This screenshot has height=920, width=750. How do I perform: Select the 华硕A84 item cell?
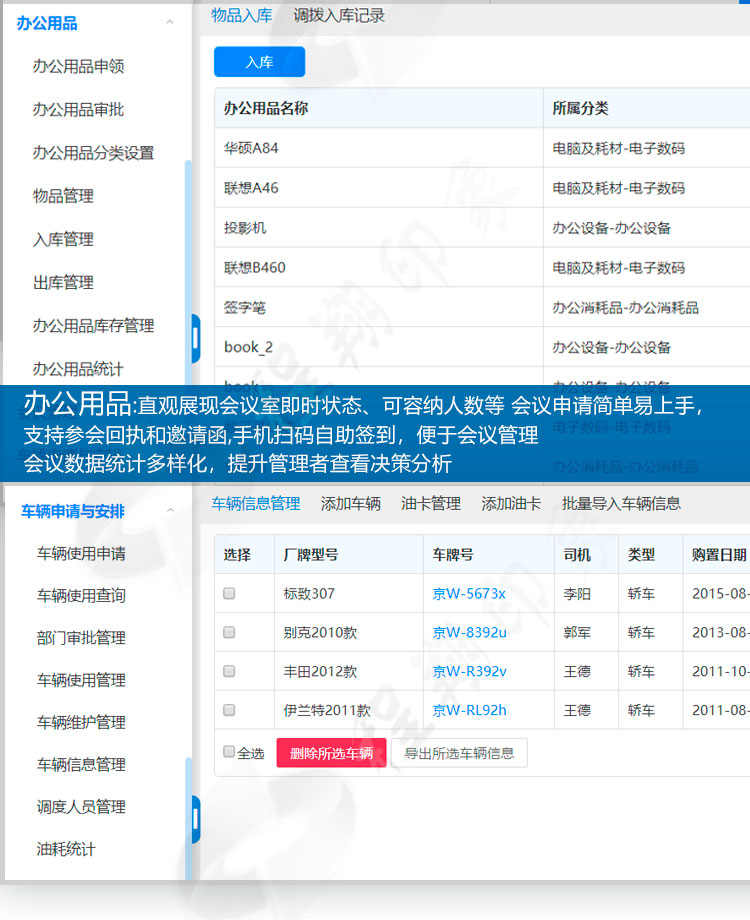[x=379, y=148]
